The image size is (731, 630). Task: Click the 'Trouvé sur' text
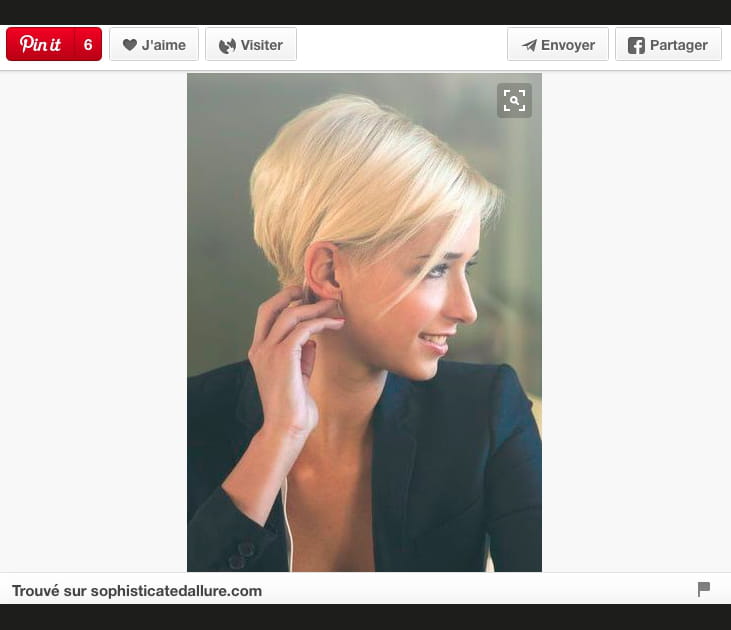tap(49, 591)
